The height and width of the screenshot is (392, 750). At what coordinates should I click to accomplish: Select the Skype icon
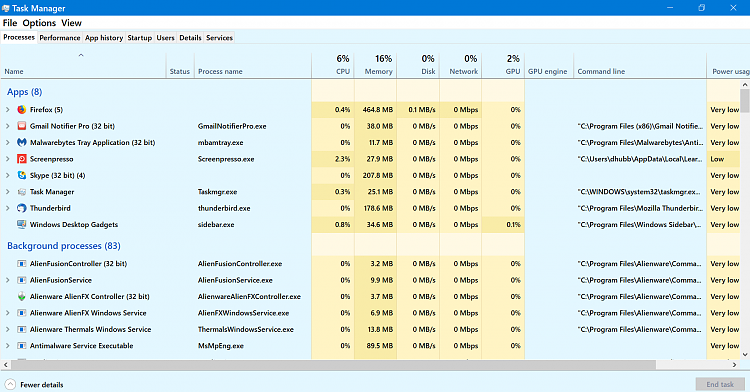point(22,175)
